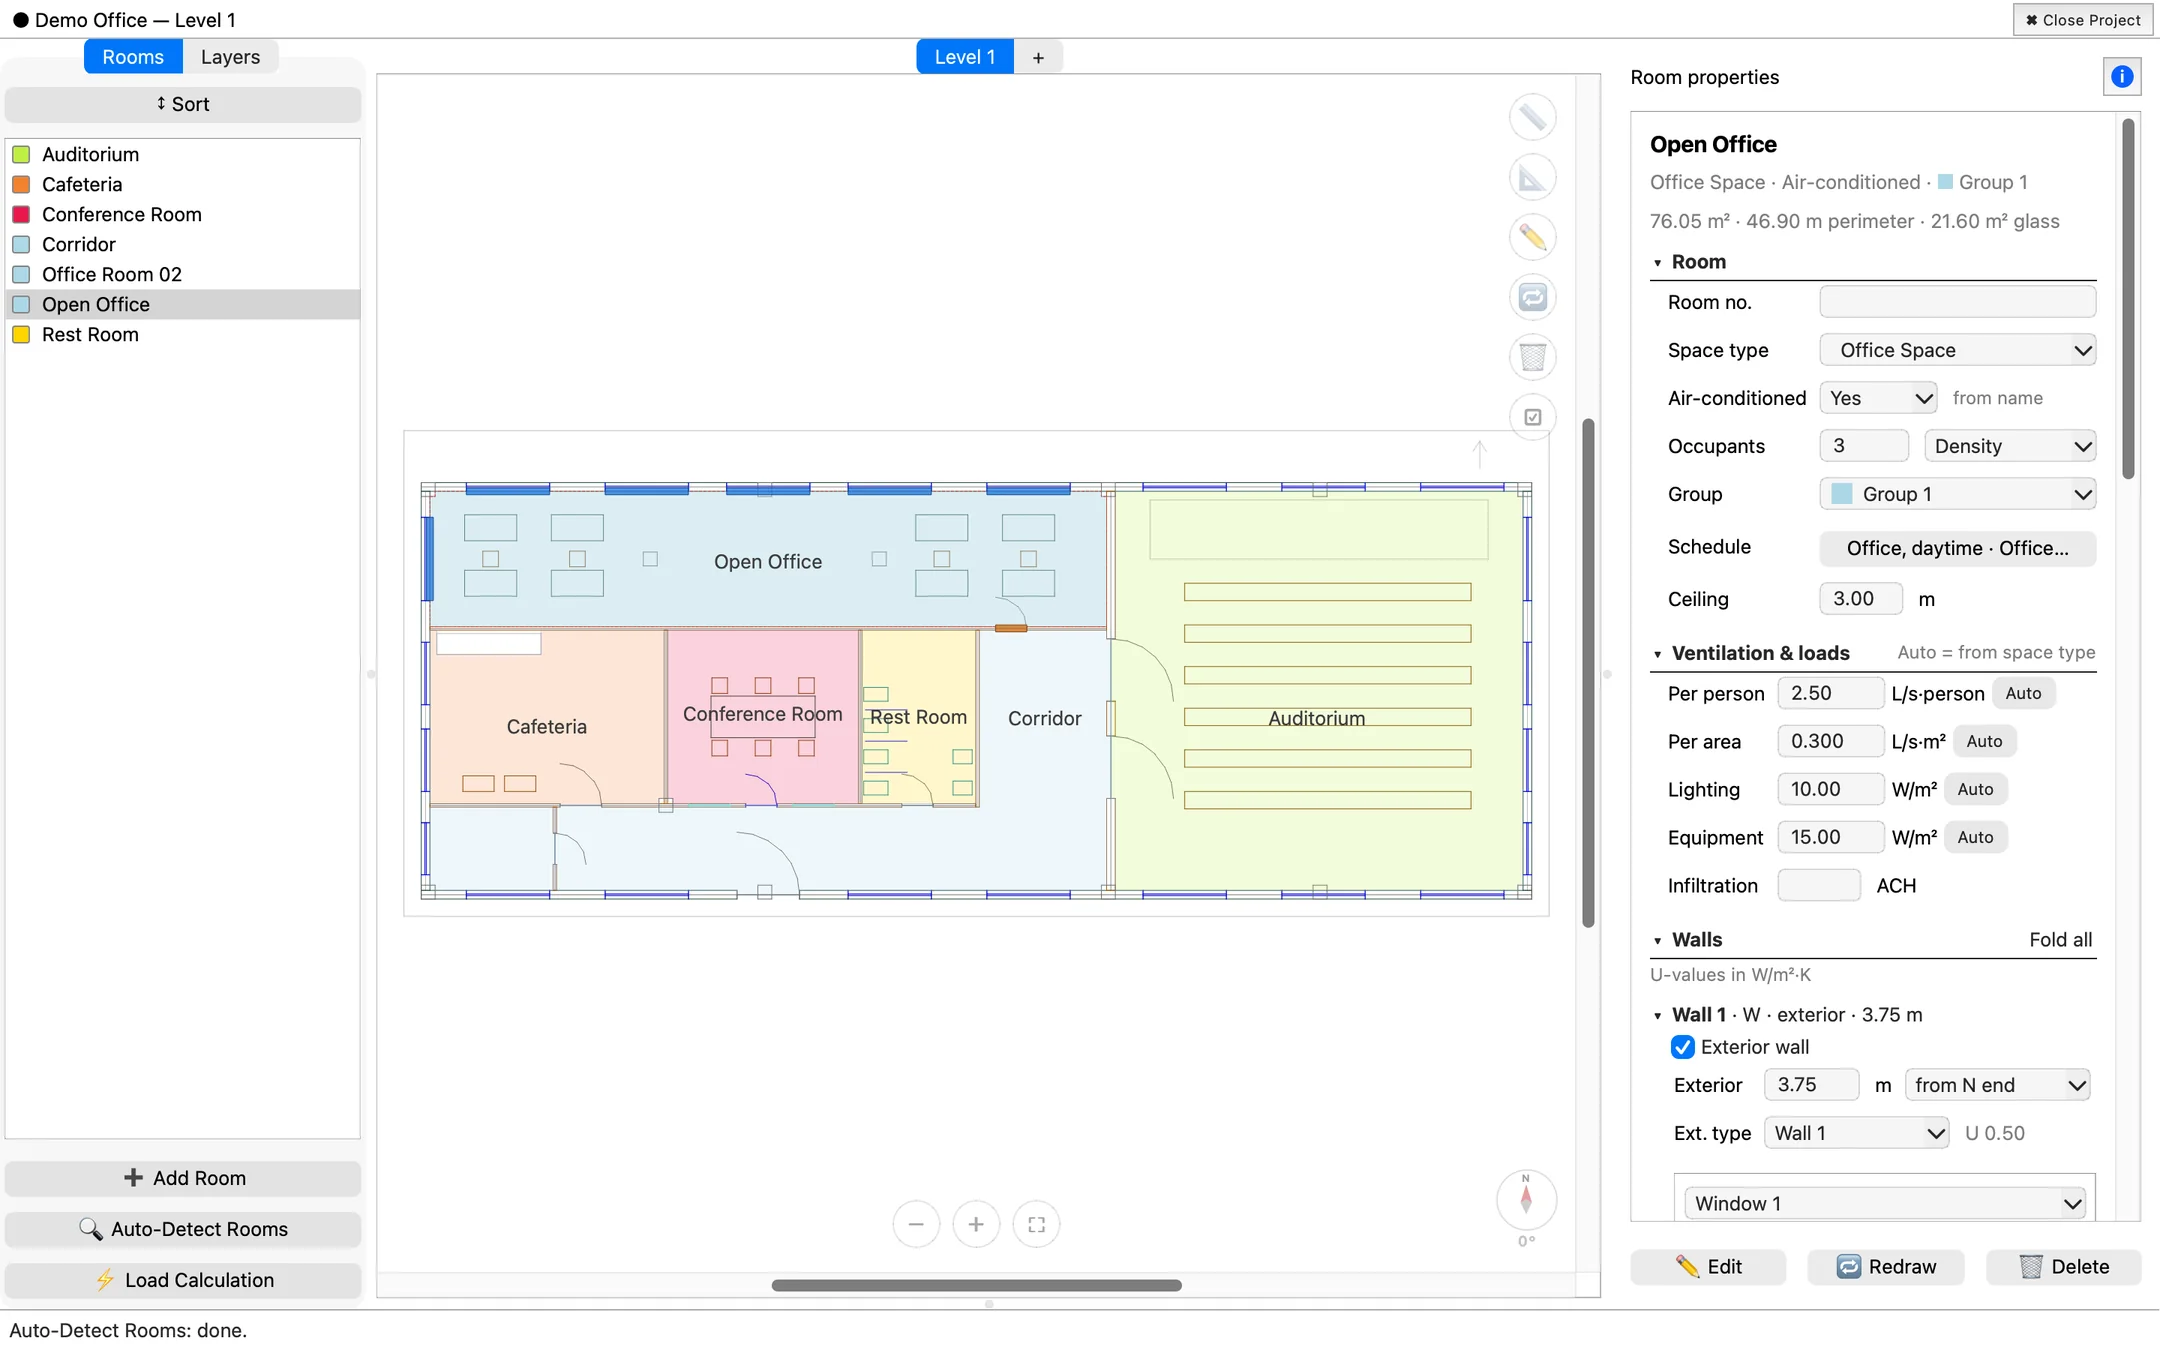Open the Occupants Density dropdown
Image resolution: width=2160 pixels, height=1350 pixels.
pos(2010,446)
